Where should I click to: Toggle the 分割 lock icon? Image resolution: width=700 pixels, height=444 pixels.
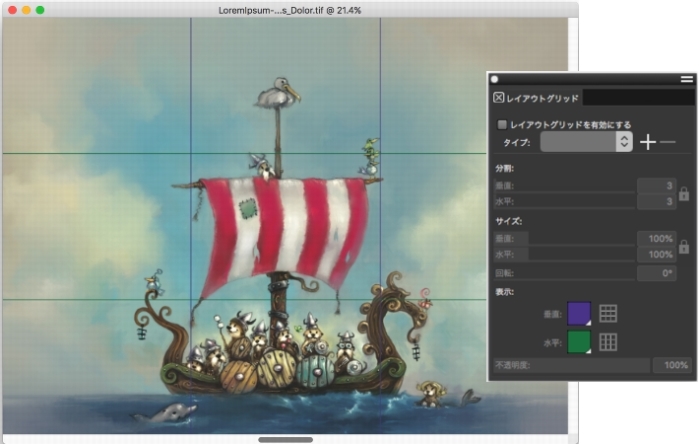point(684,193)
